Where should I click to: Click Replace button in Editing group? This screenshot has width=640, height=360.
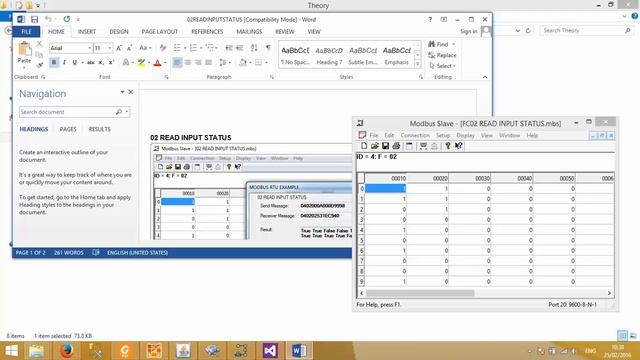point(442,55)
